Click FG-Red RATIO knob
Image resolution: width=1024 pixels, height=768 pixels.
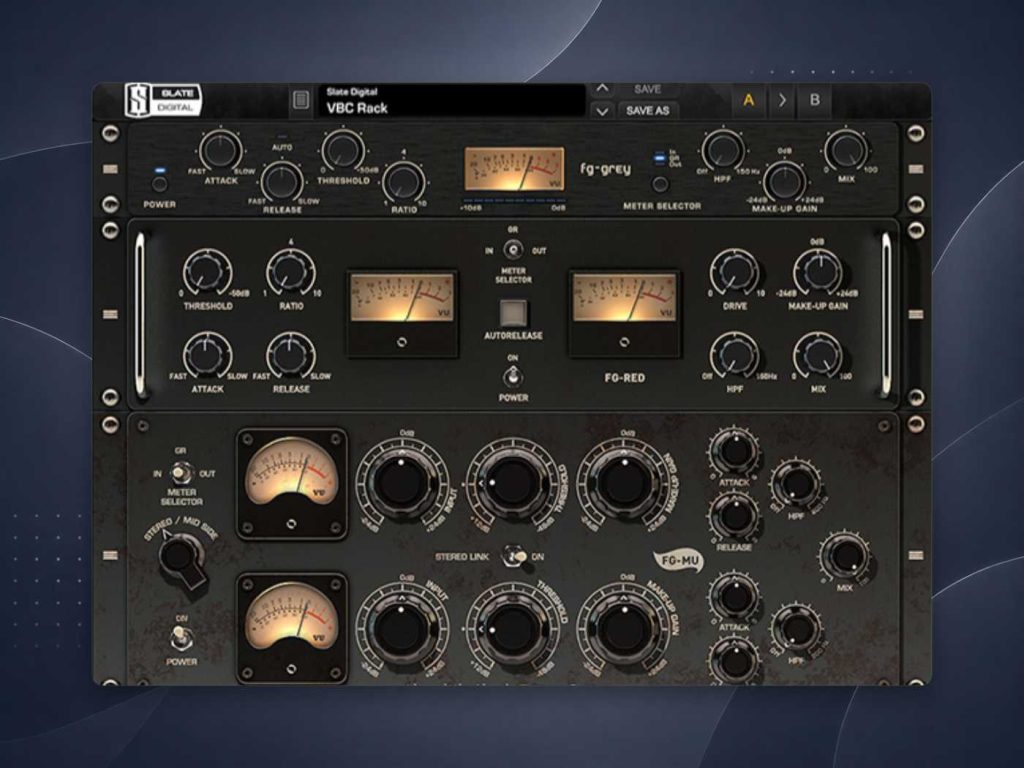click(x=291, y=272)
